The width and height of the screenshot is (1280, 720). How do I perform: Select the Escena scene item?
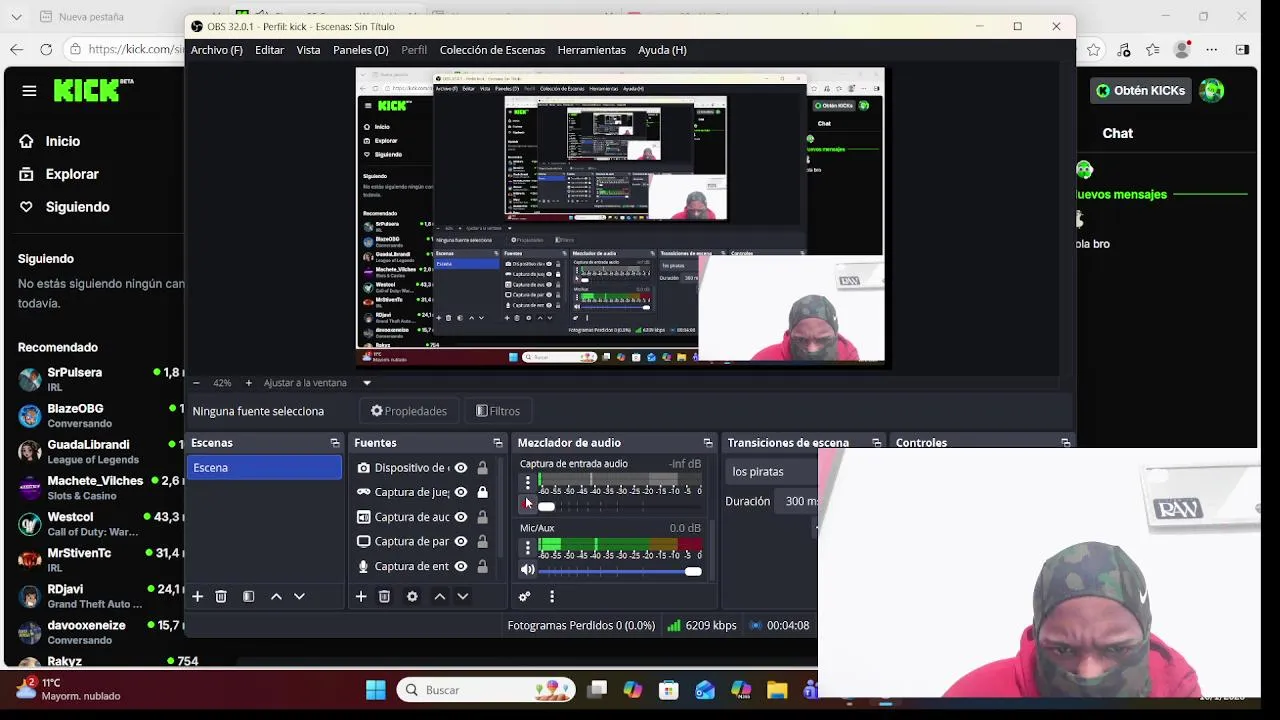click(x=264, y=468)
